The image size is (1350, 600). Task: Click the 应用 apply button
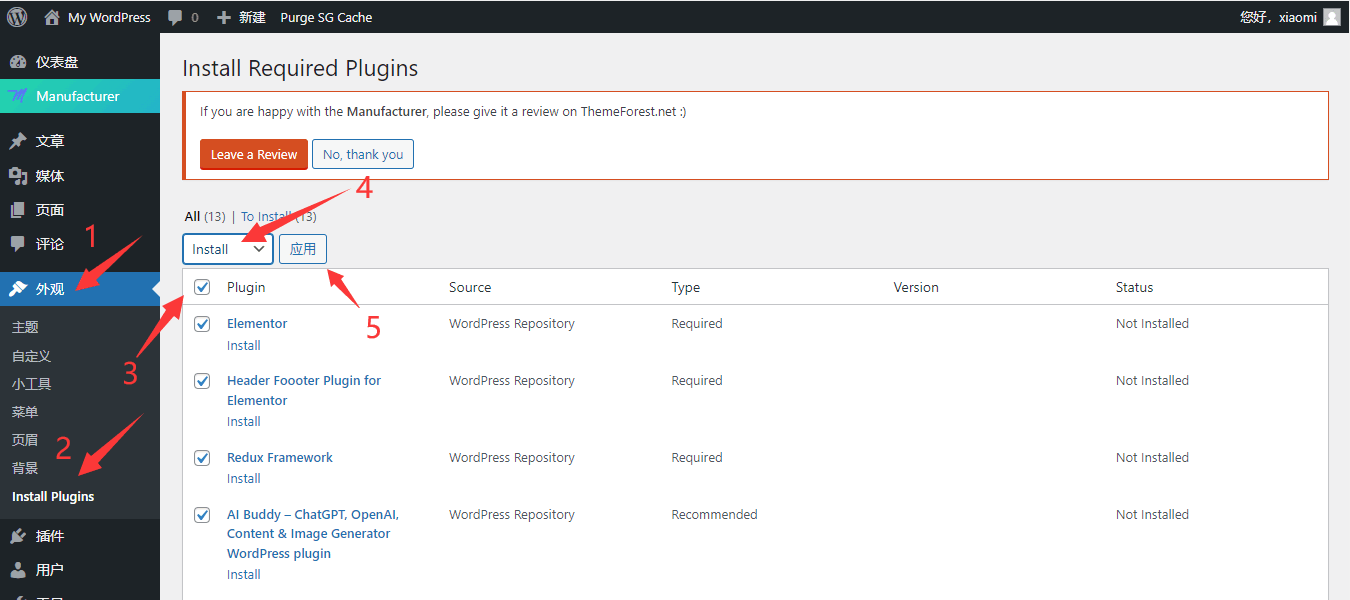point(303,249)
